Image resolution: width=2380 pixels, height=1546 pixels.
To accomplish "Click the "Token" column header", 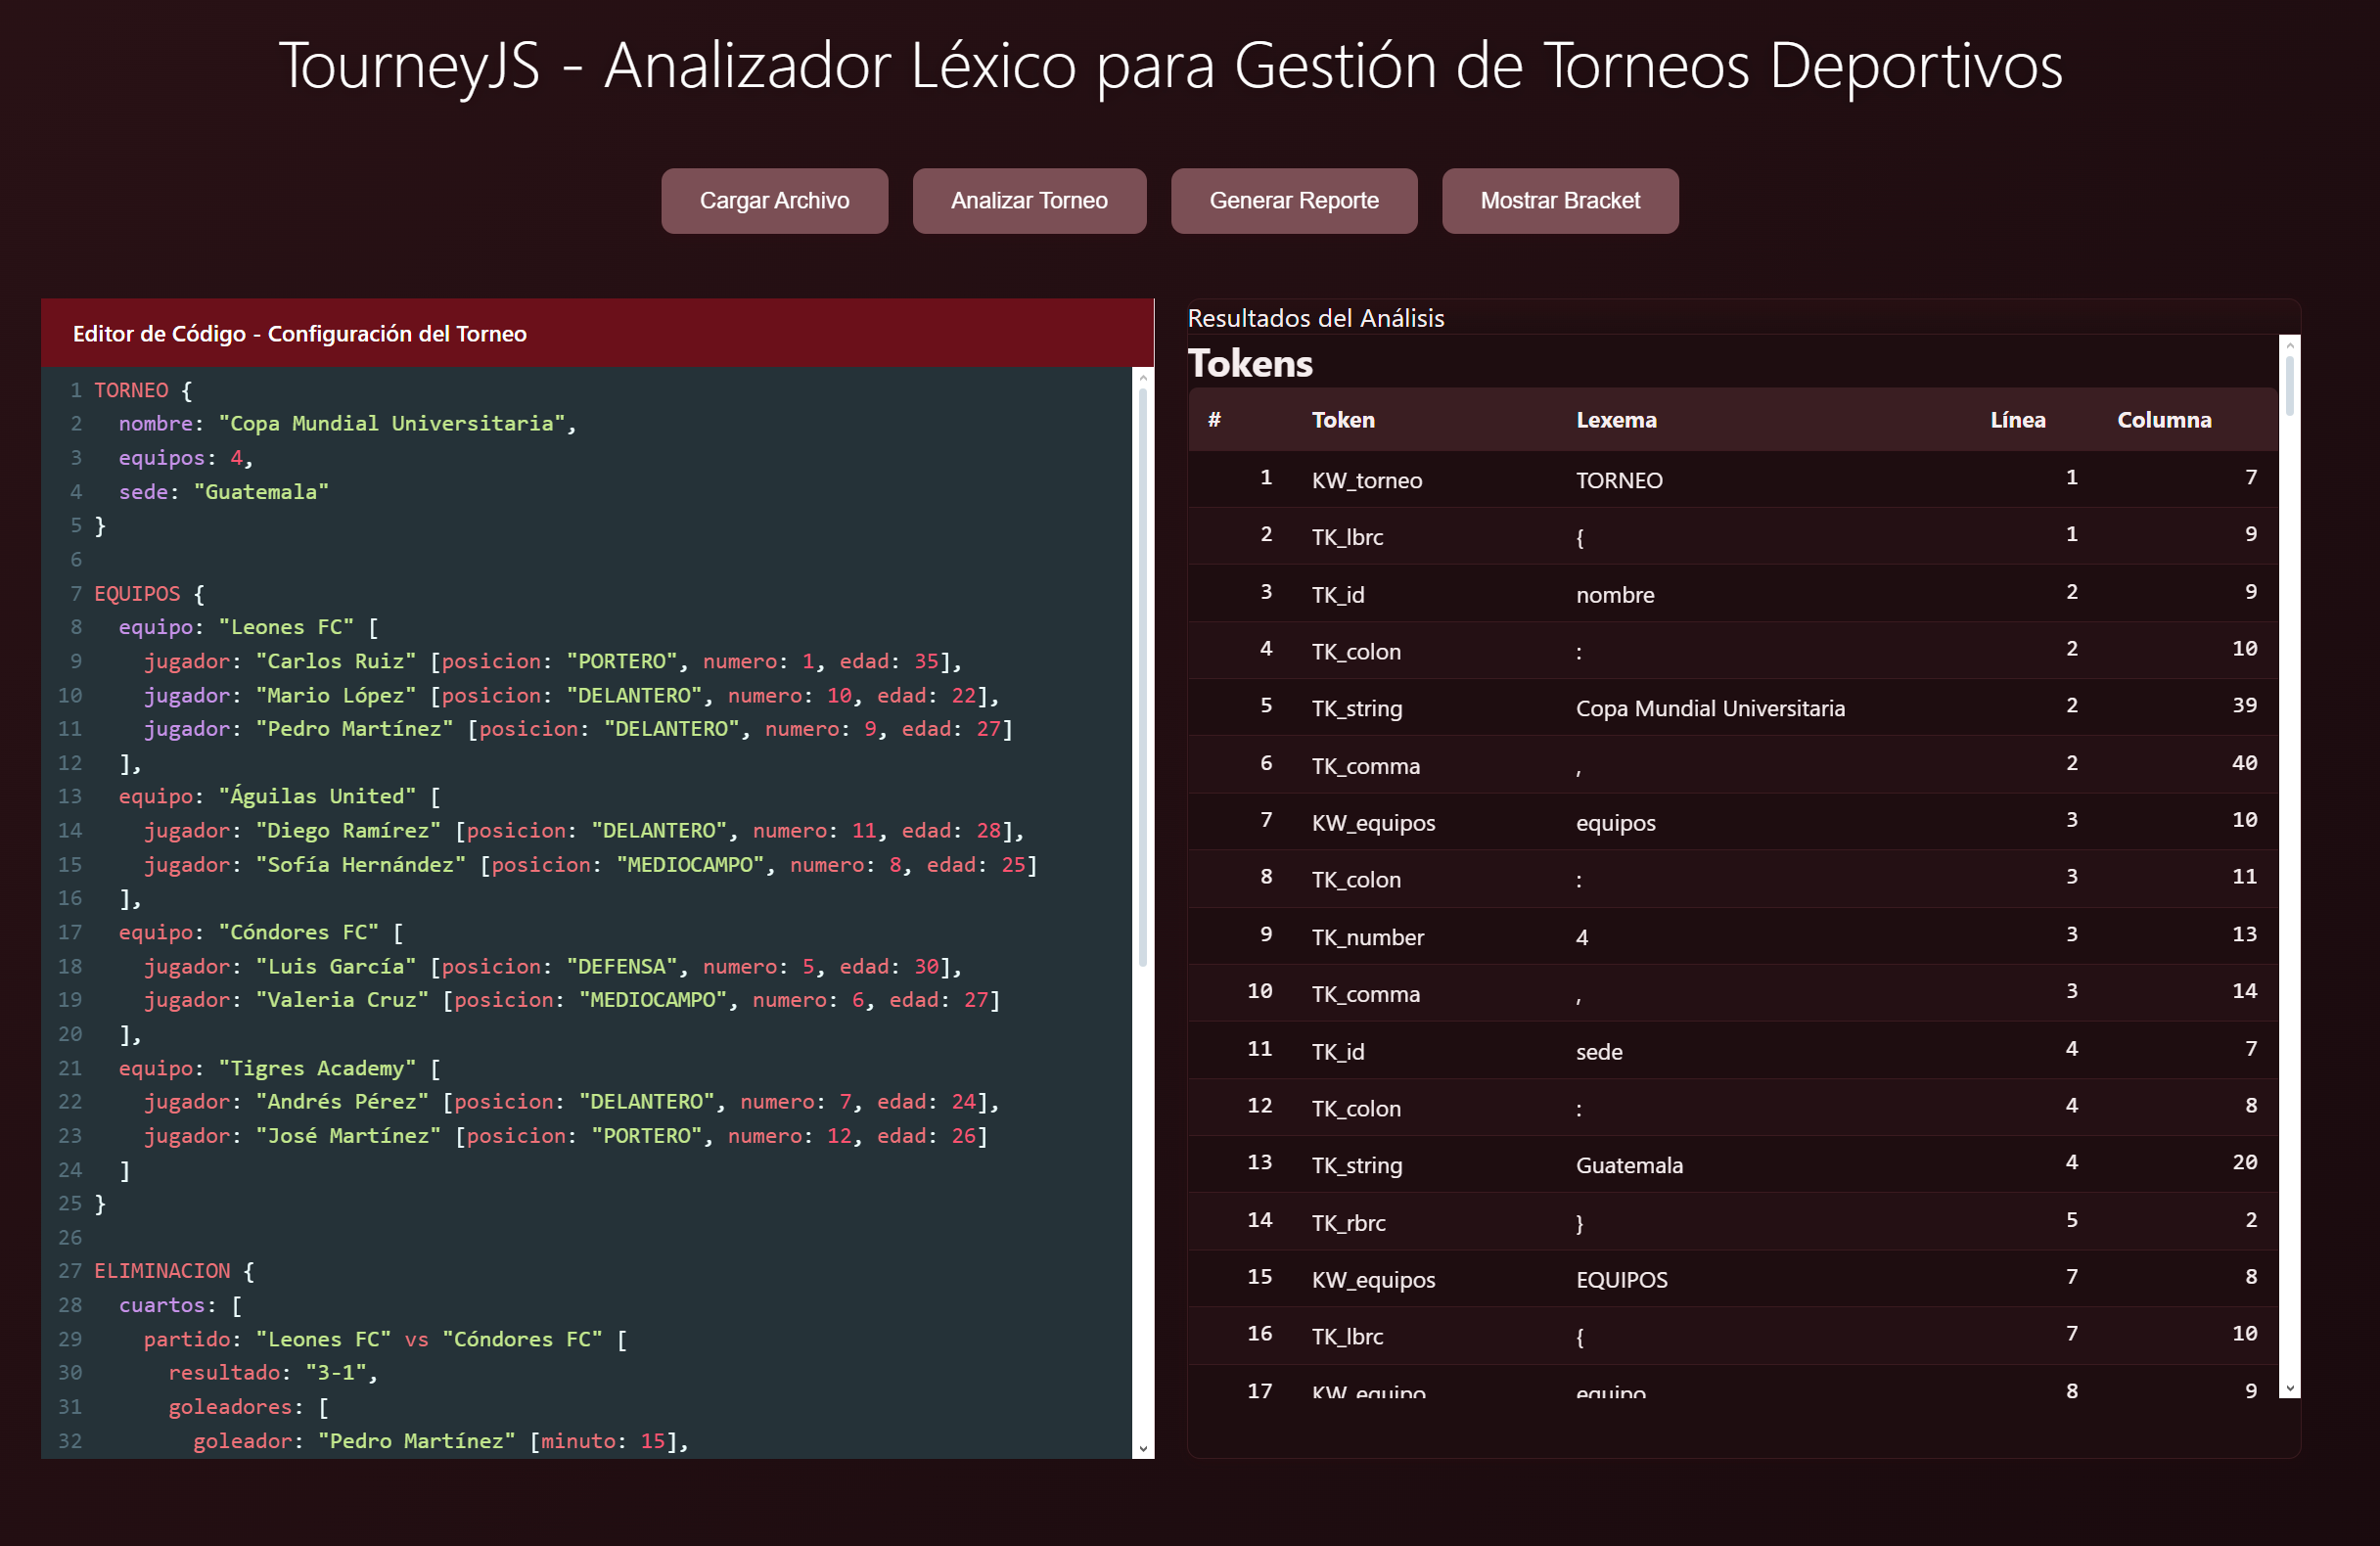I will (x=1343, y=420).
